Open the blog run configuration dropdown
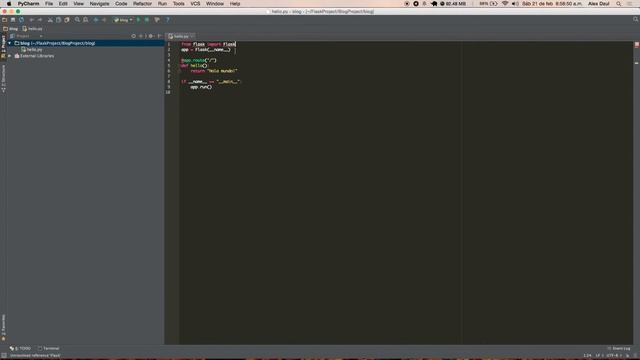 (x=123, y=20)
